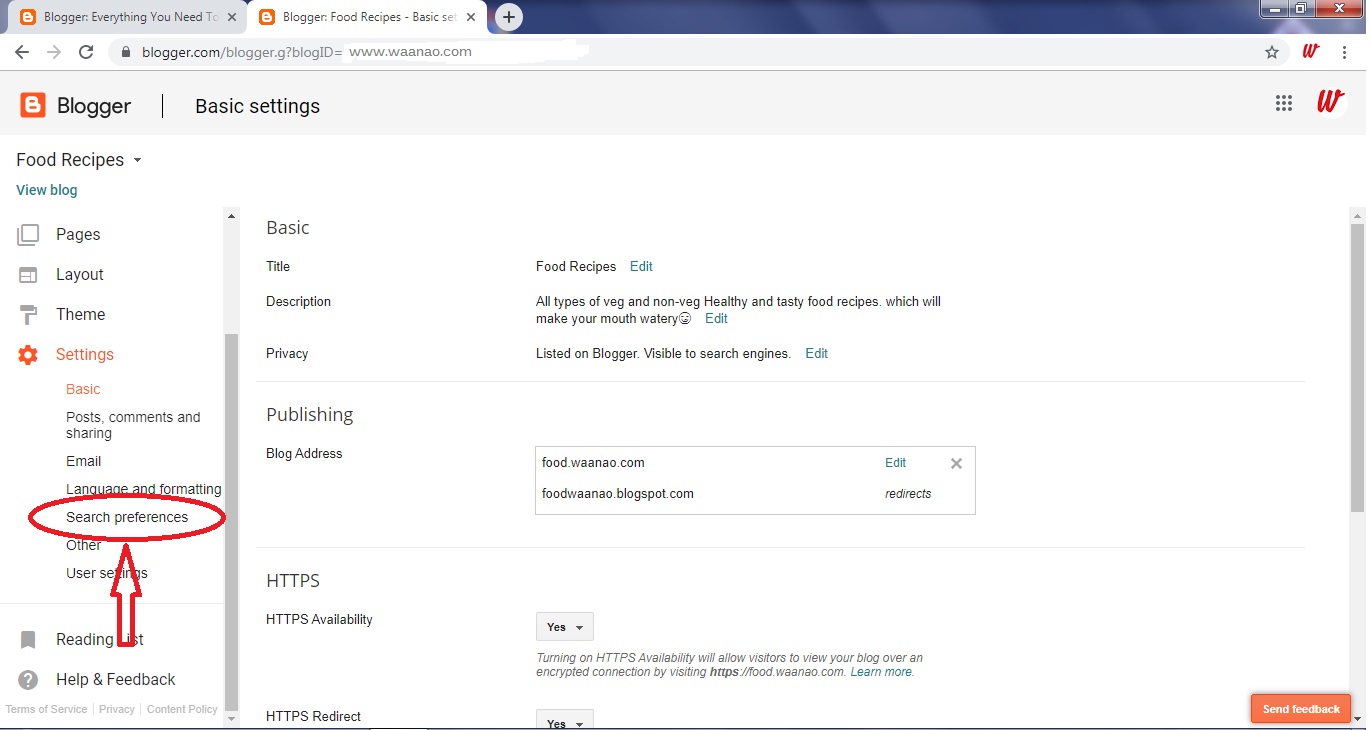Open a new browser tab with plus
The image size is (1370, 730).
click(509, 17)
